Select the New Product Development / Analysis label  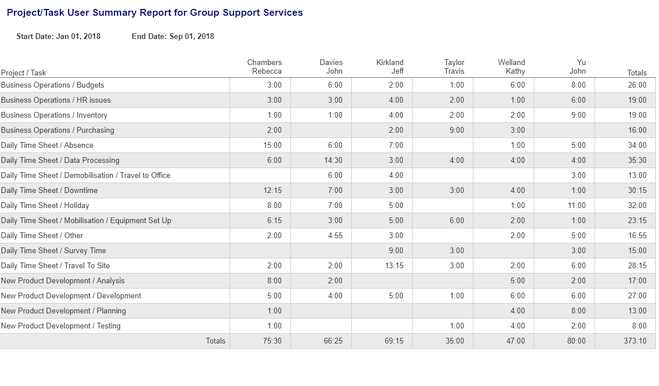click(63, 281)
